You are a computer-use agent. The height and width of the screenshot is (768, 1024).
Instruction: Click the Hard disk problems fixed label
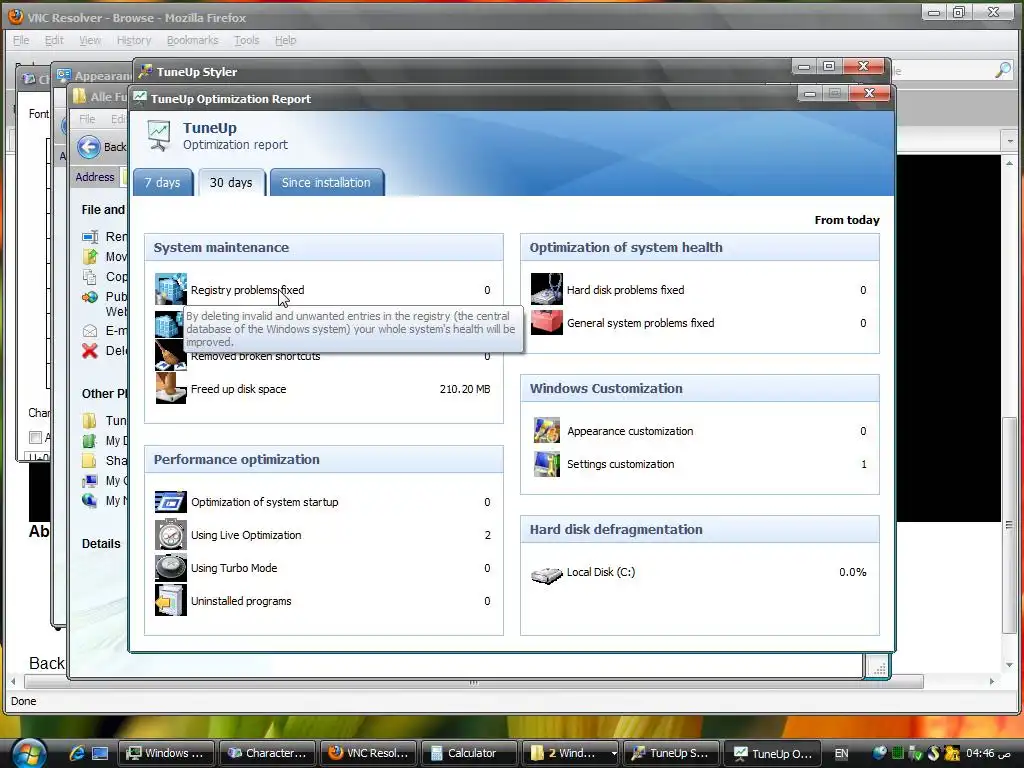626,290
